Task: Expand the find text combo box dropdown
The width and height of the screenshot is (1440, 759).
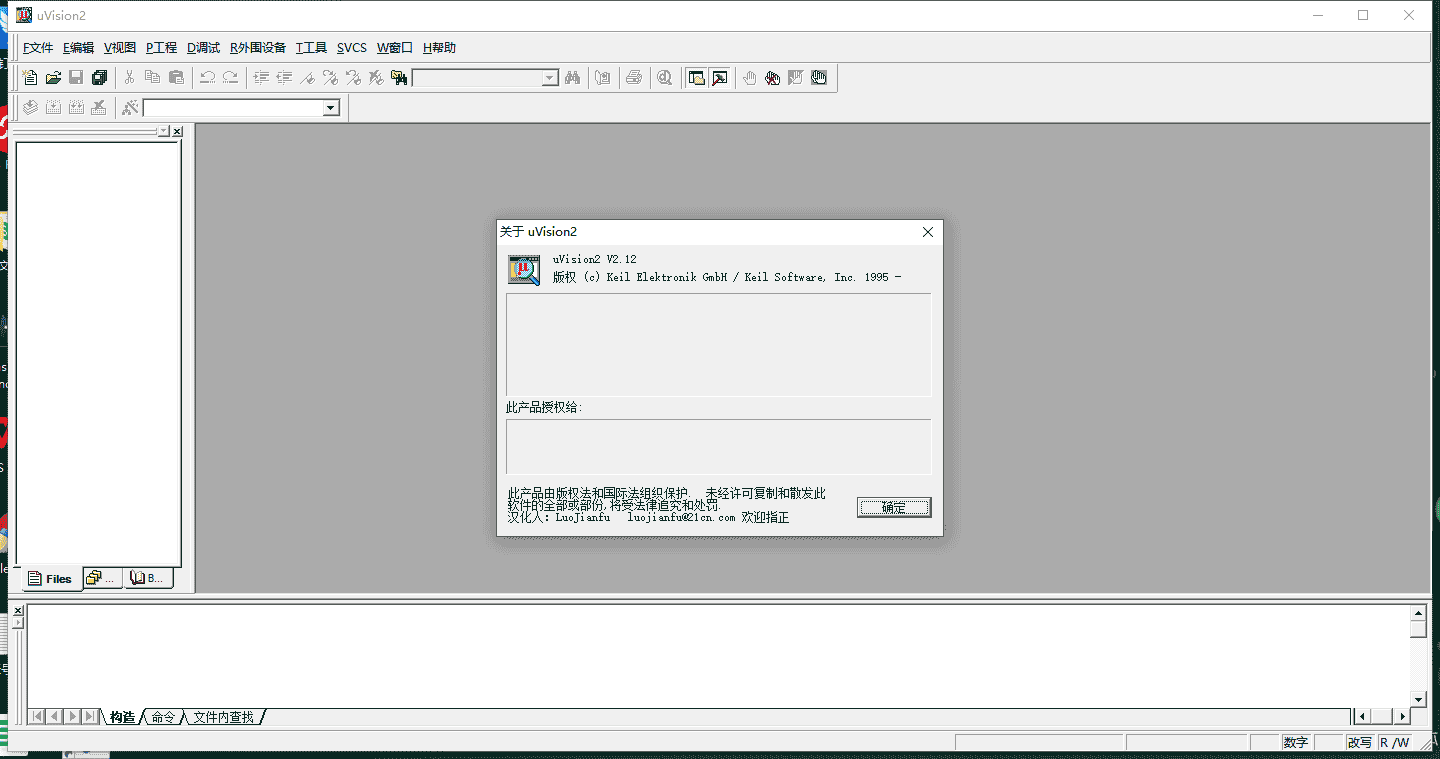Action: pyautogui.click(x=550, y=78)
